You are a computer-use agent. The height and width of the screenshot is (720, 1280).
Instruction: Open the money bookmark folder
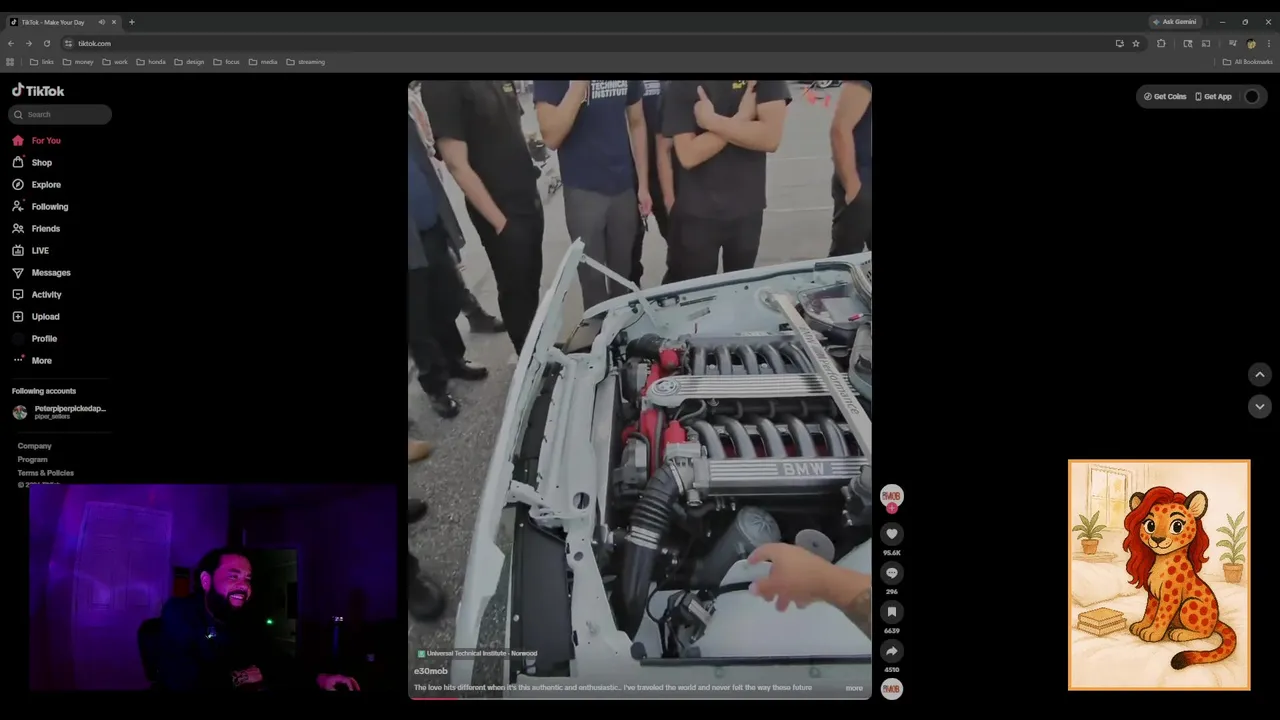click(x=78, y=62)
